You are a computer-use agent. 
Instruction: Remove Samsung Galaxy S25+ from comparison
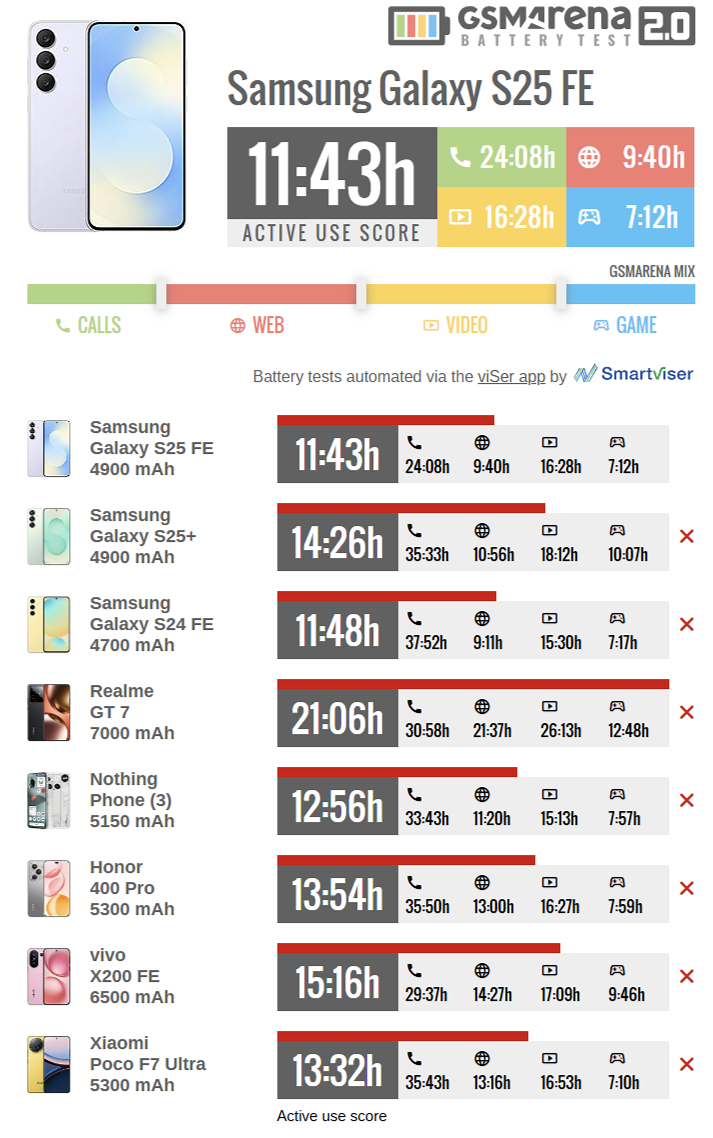coord(686,537)
